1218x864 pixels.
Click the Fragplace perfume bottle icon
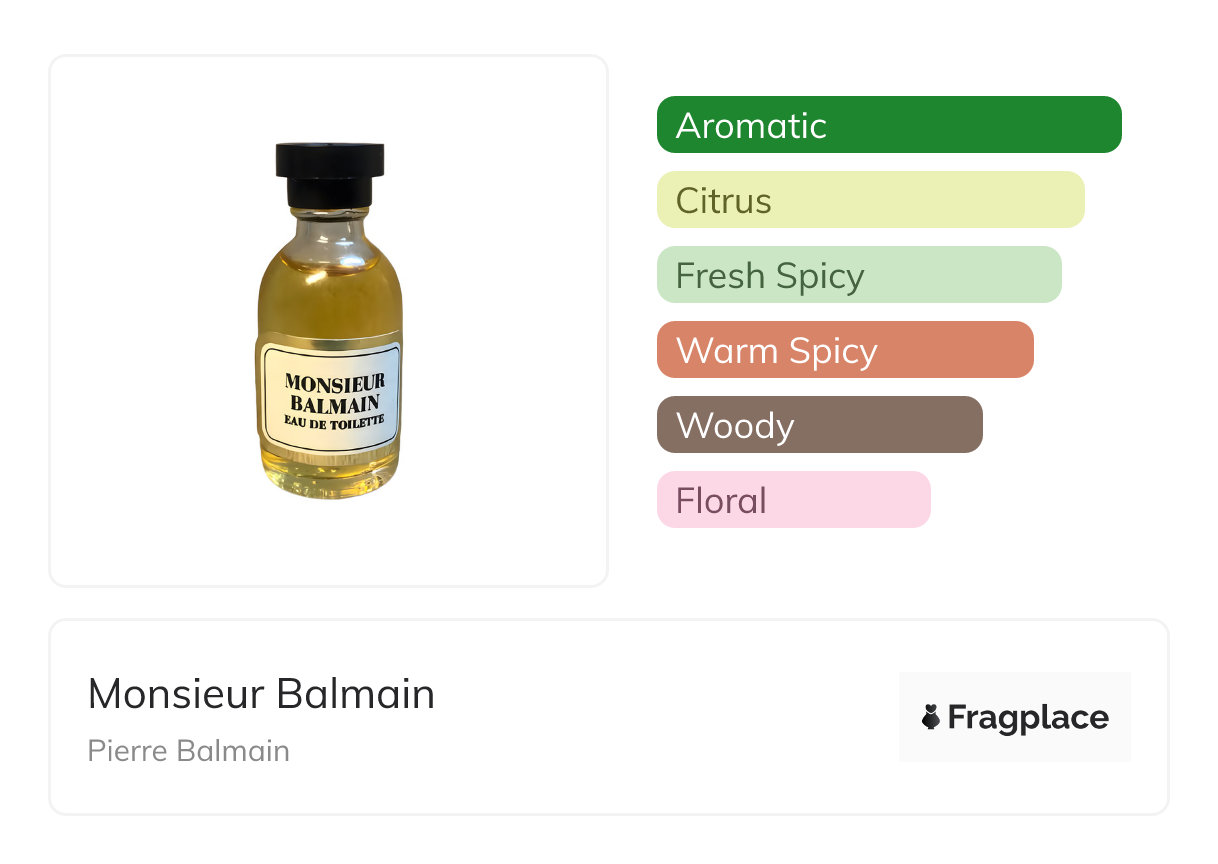coord(931,717)
